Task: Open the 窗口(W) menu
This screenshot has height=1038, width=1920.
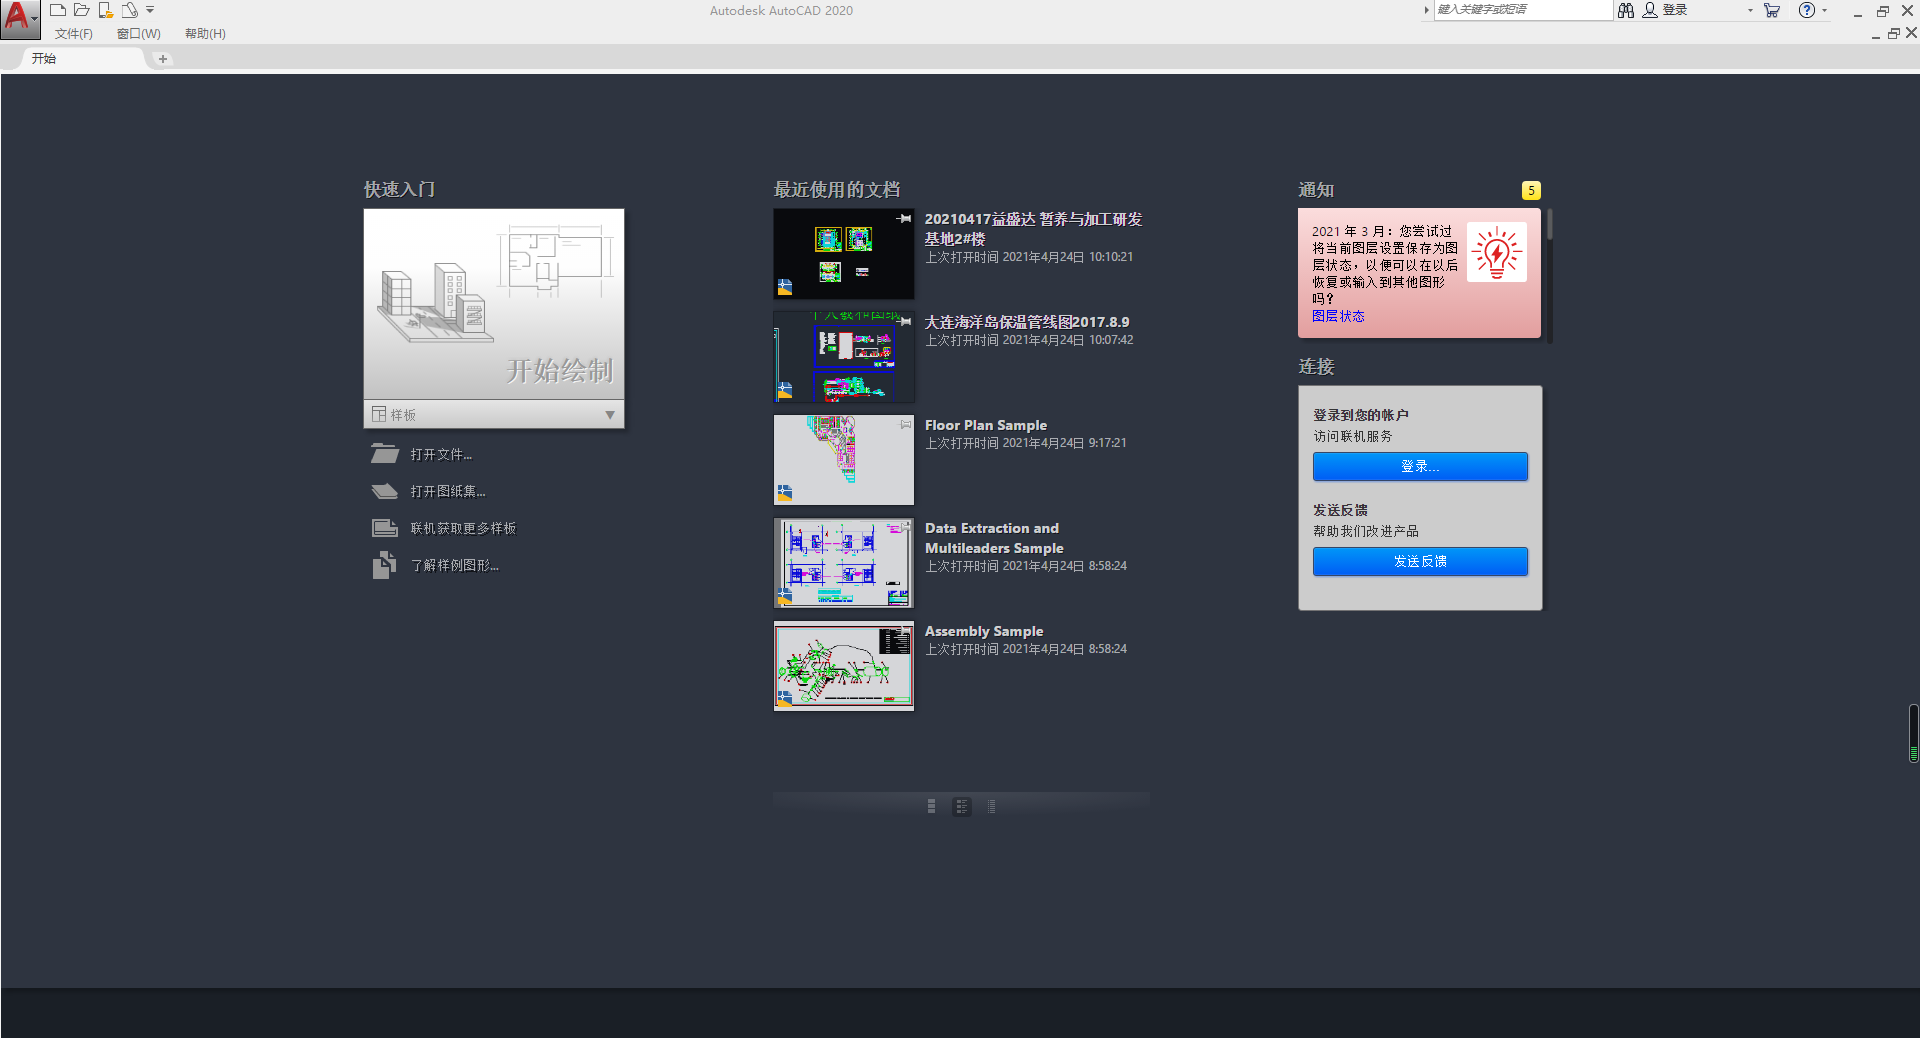Action: click(139, 34)
